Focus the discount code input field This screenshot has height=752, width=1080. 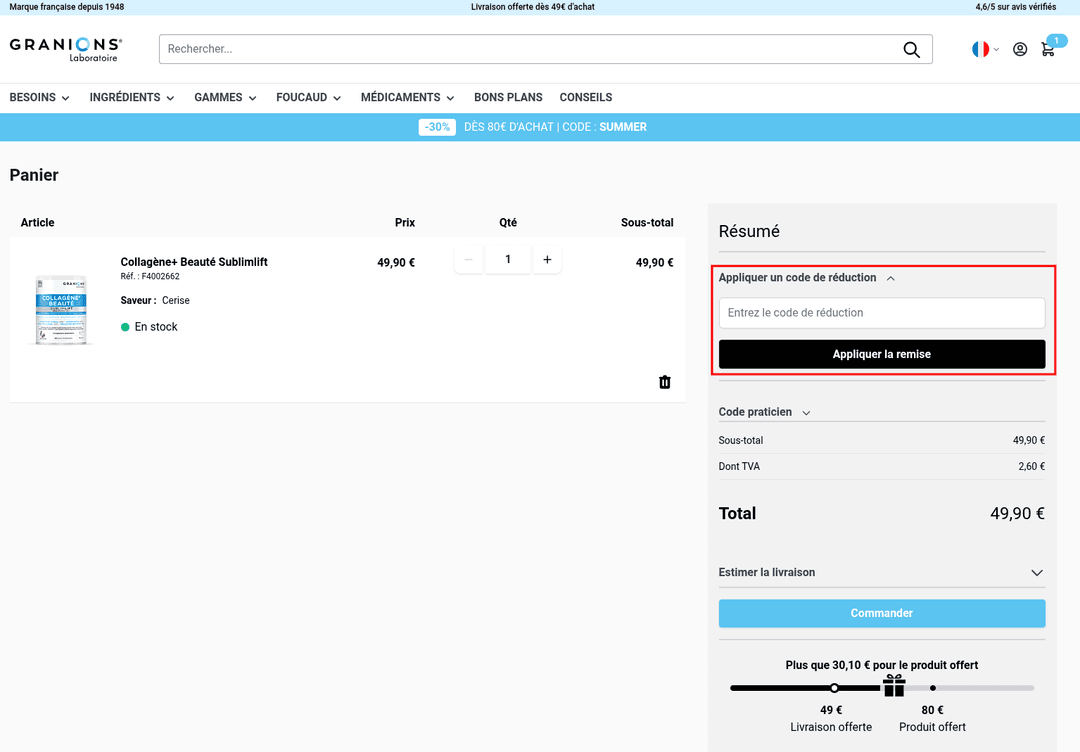pyautogui.click(x=882, y=313)
